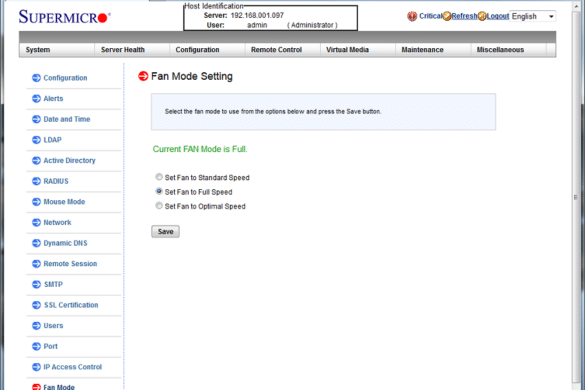
Task: Open the SMTP sidebar link
Action: tap(53, 284)
